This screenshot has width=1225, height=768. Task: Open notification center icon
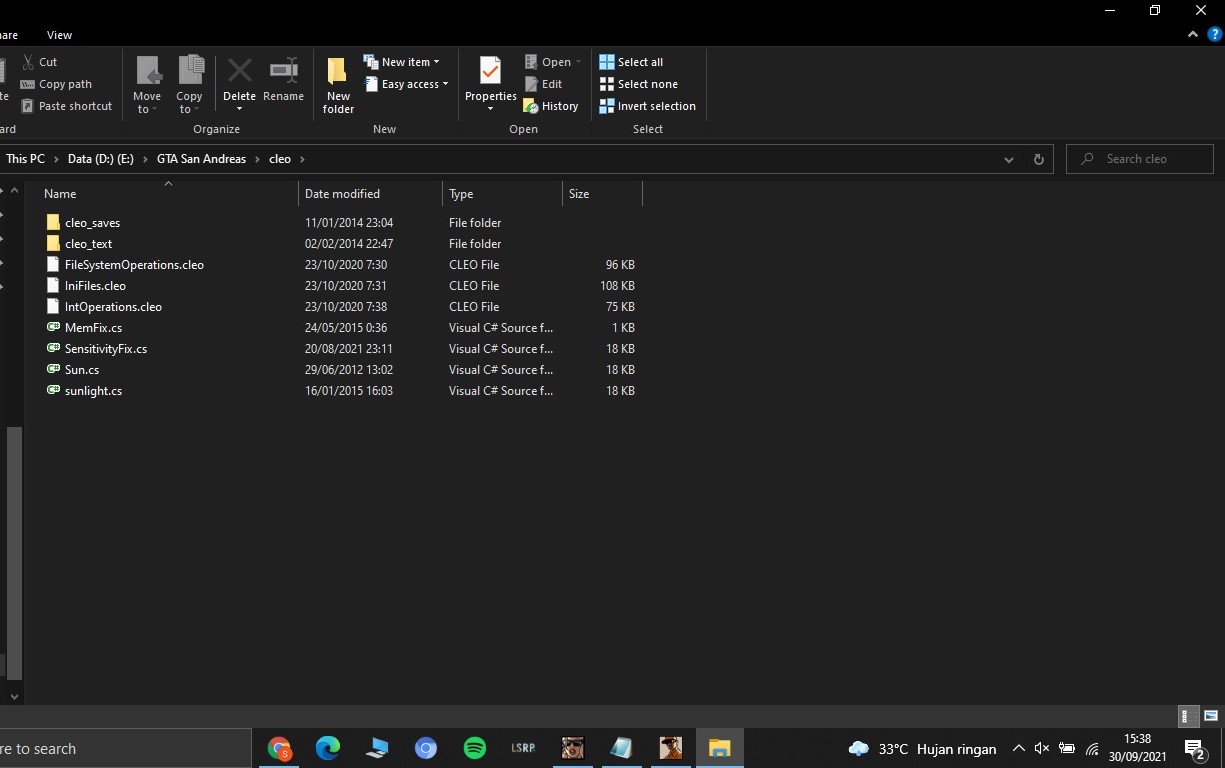tap(1194, 749)
